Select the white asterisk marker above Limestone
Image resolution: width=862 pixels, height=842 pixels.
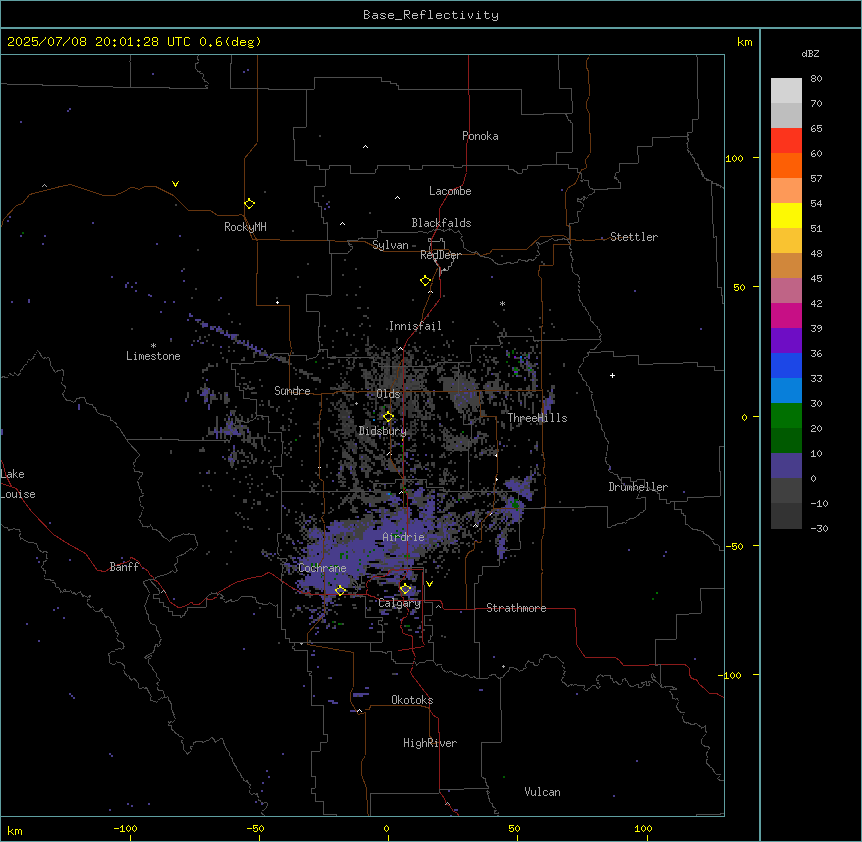coord(153,346)
